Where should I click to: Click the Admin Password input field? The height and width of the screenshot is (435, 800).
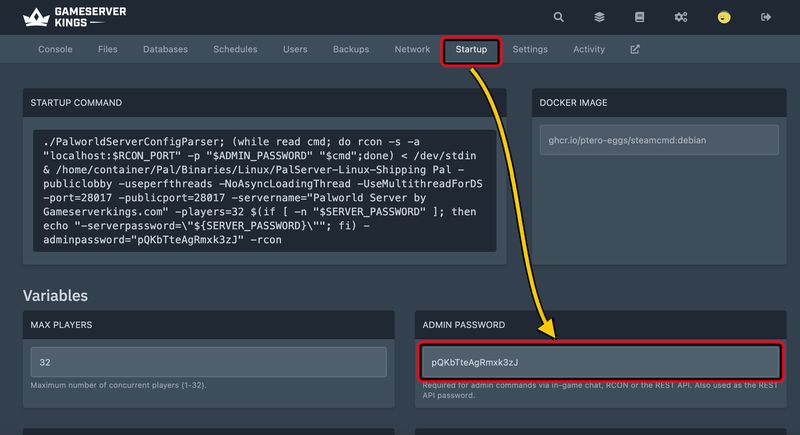click(600, 362)
